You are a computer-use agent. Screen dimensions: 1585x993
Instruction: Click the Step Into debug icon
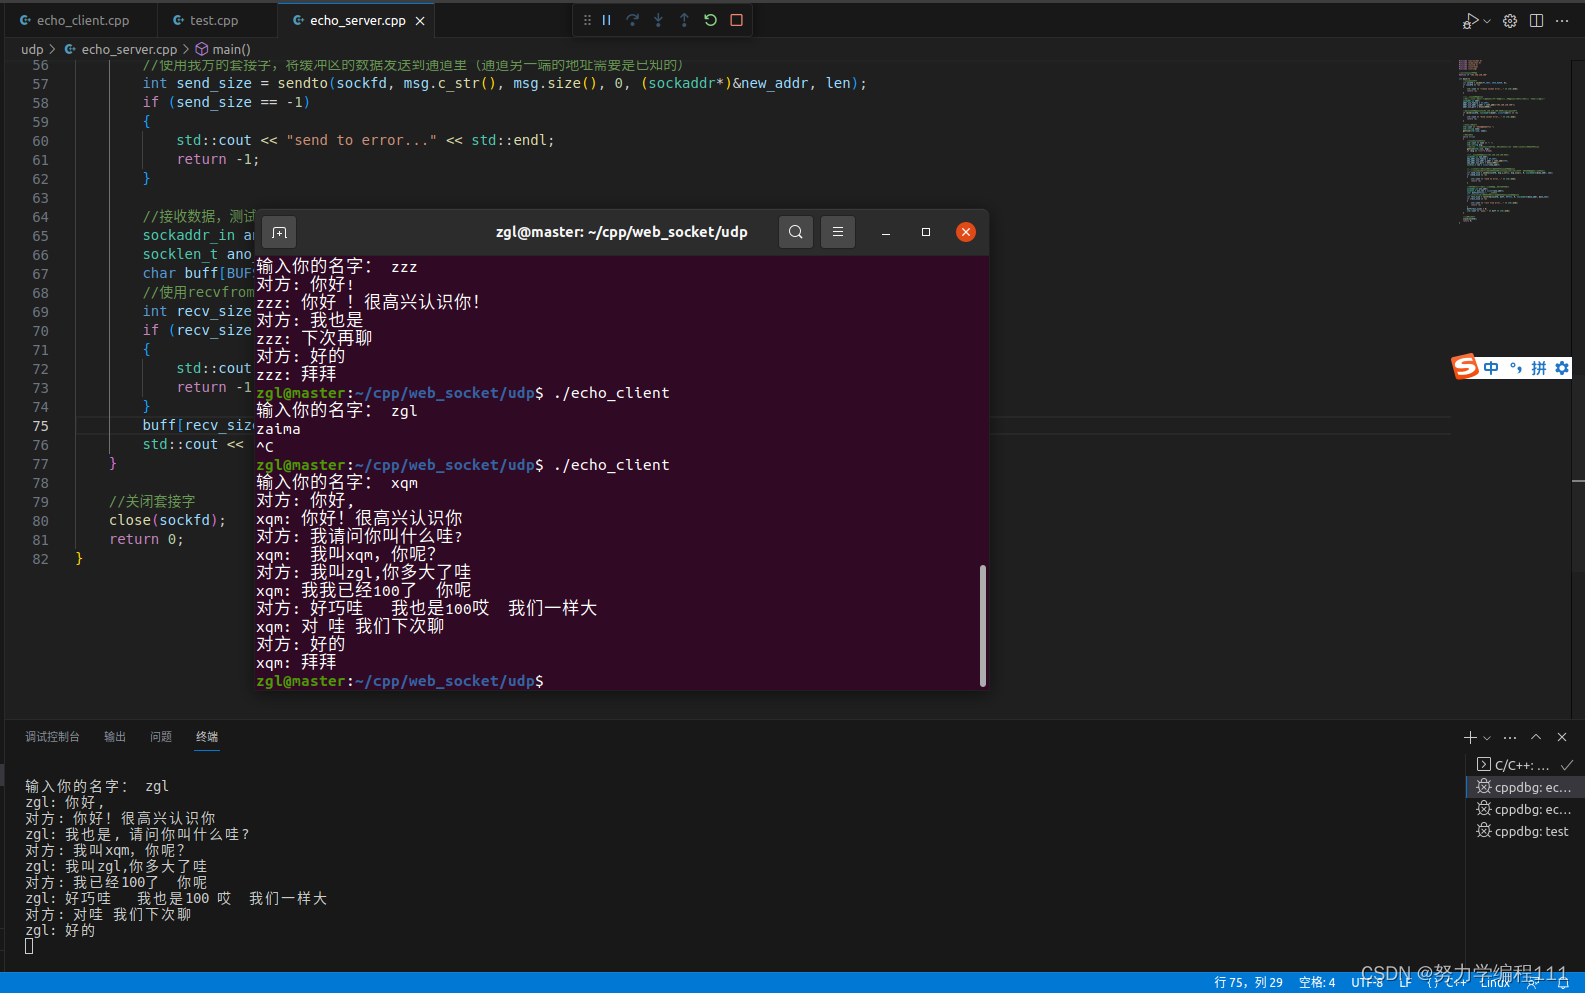pos(658,20)
